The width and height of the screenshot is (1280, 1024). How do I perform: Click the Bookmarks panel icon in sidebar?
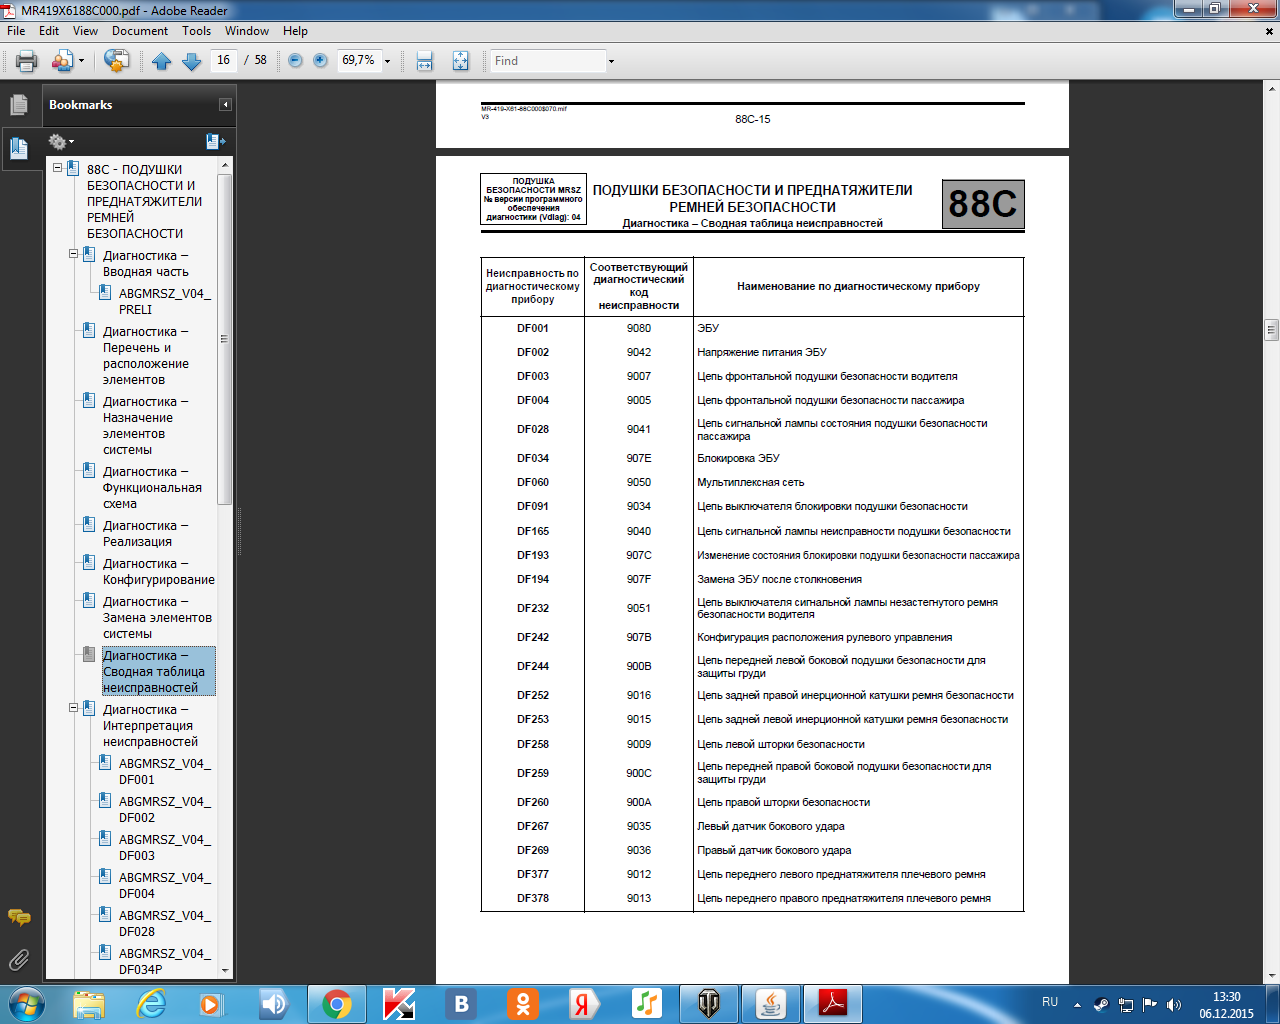point(19,148)
